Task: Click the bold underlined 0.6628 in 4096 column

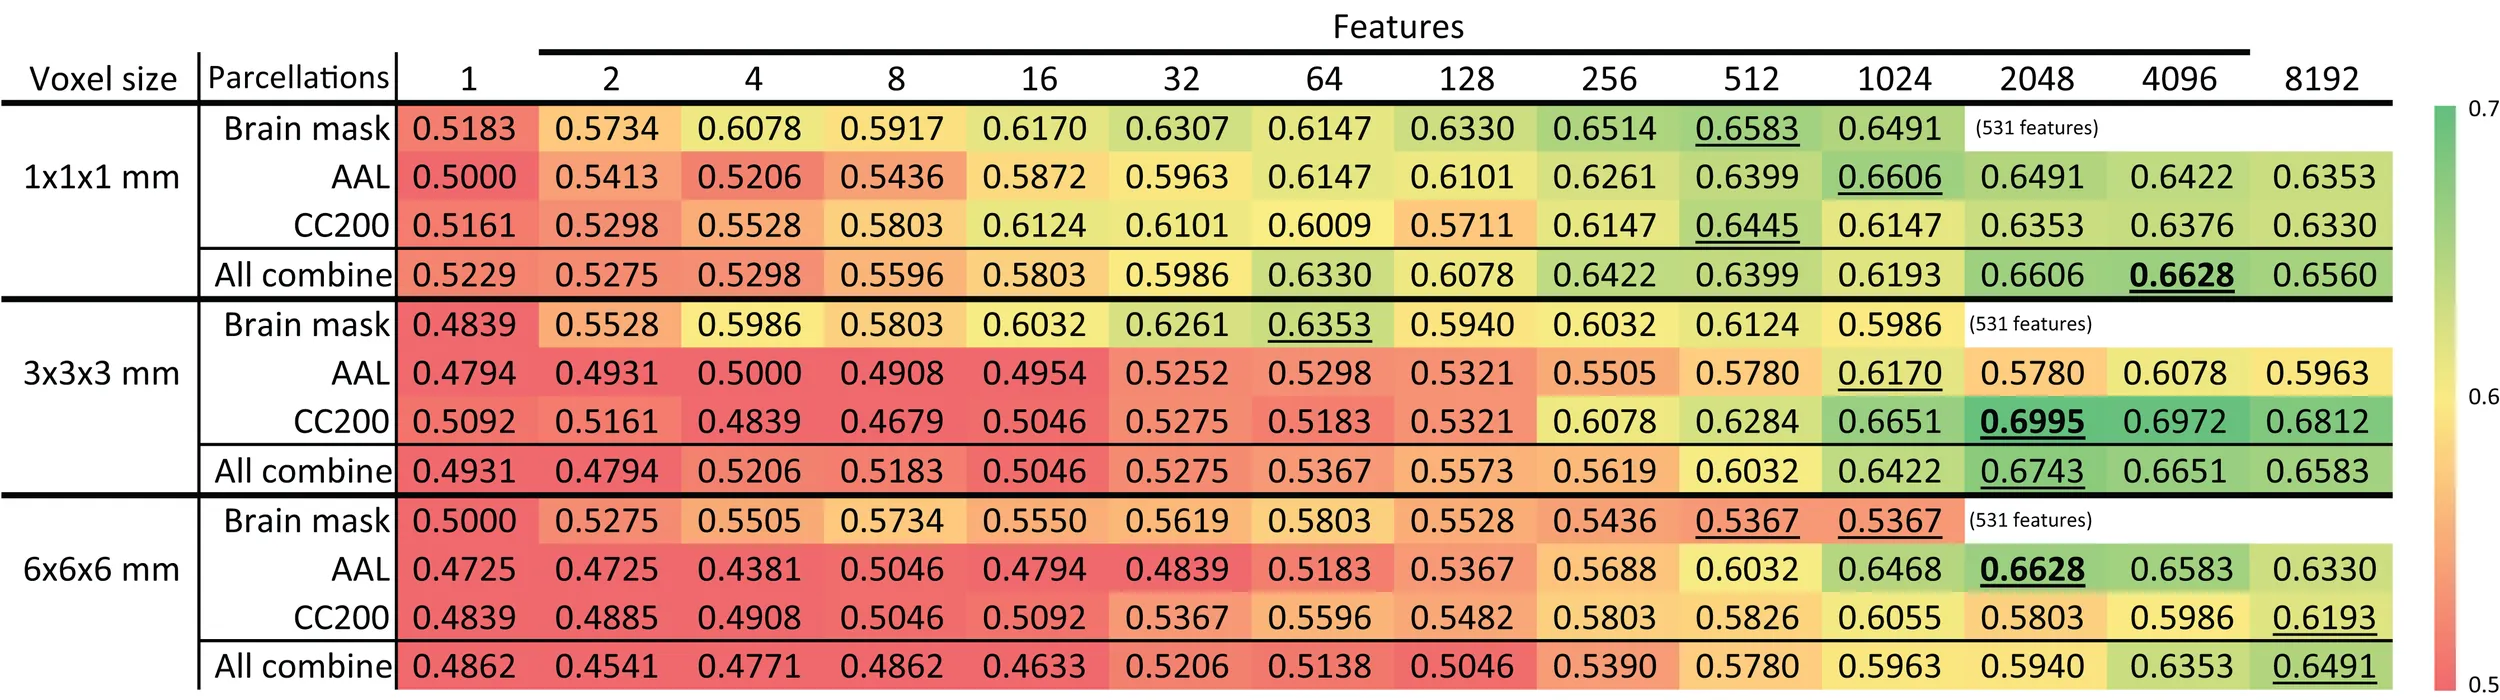Action: point(2180,275)
